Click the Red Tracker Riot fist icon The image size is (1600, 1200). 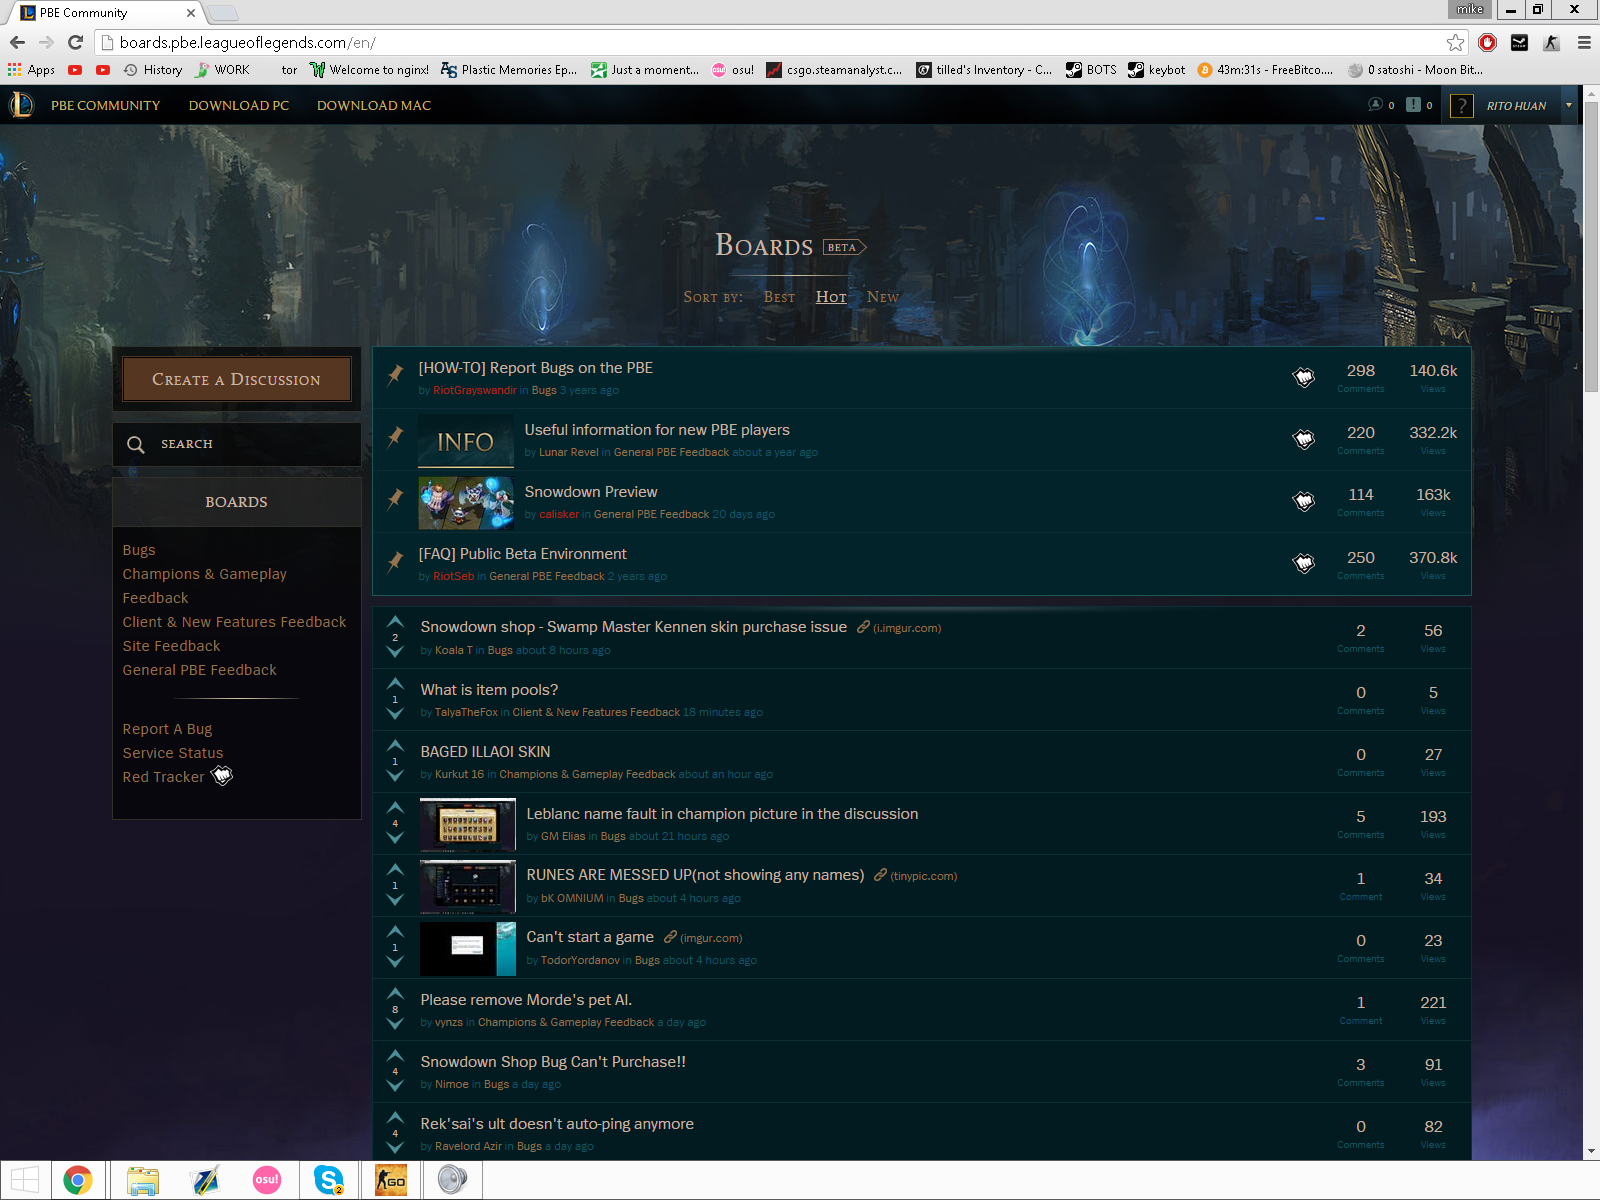point(222,776)
